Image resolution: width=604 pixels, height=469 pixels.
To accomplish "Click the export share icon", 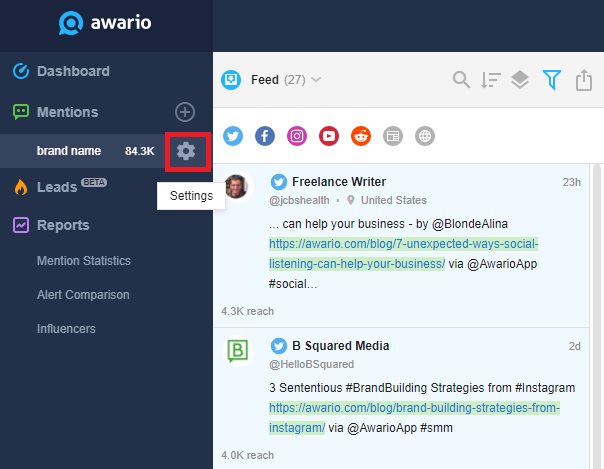I will pos(584,80).
